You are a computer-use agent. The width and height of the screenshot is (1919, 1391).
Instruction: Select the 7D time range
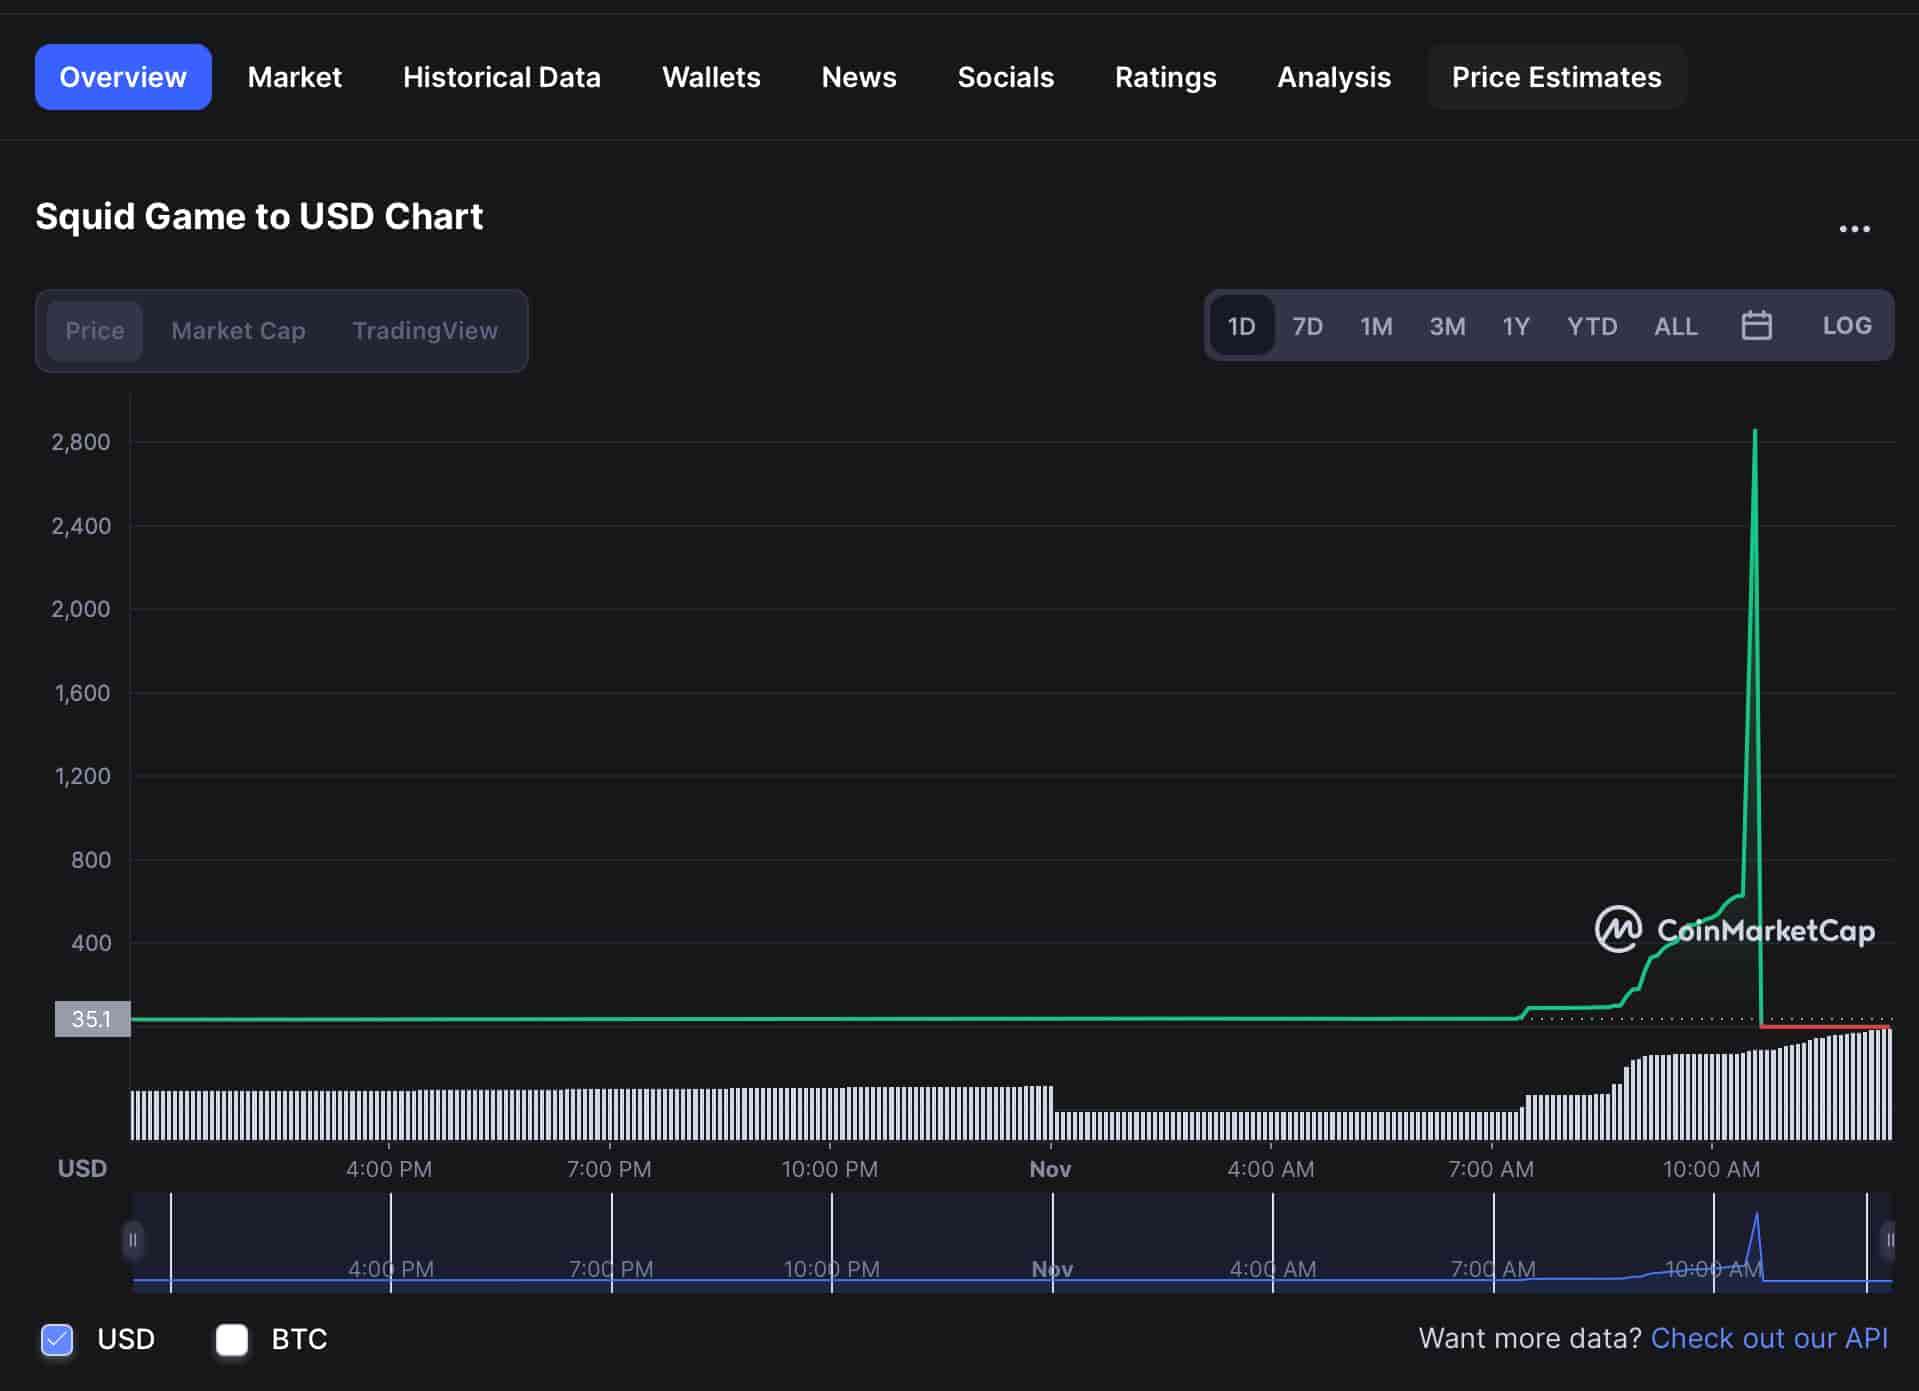(x=1307, y=325)
